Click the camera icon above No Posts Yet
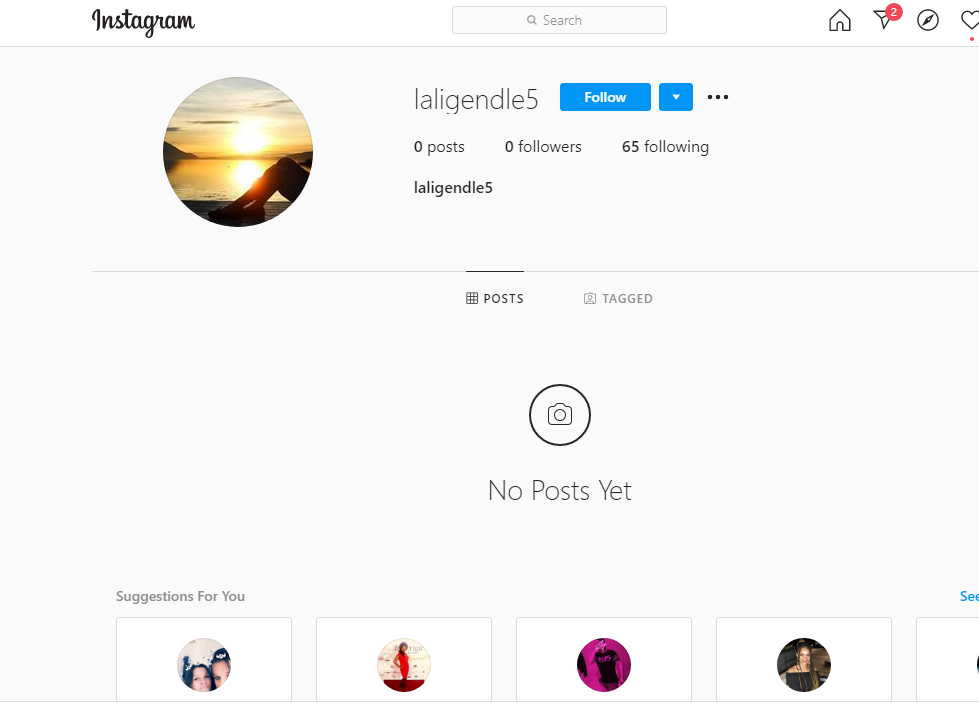Screen dimensions: 979x708 560,415
